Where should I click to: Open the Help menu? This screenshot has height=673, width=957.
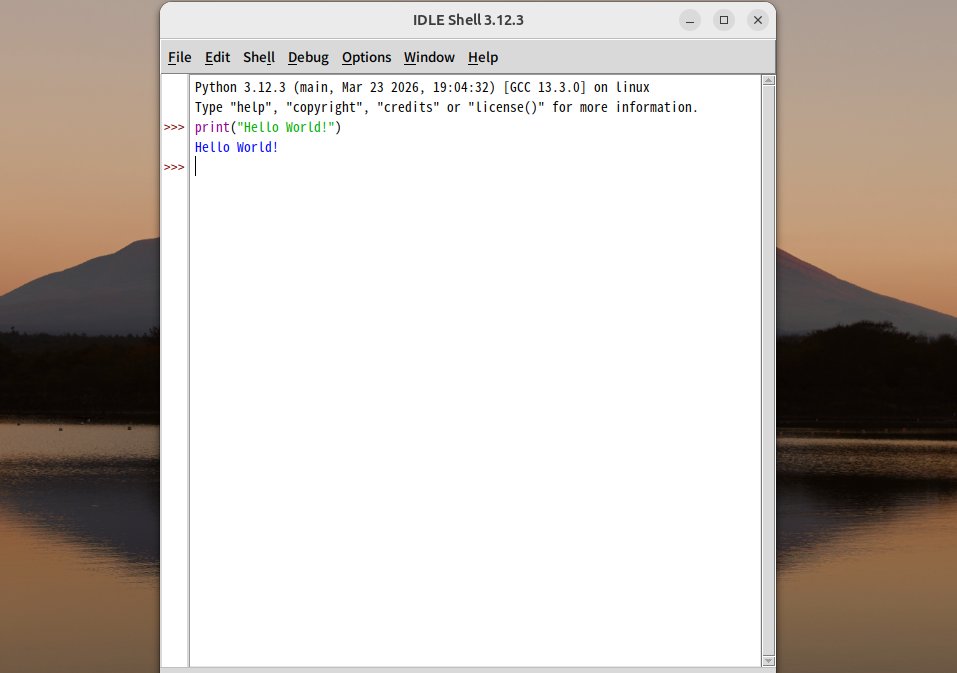tap(483, 57)
